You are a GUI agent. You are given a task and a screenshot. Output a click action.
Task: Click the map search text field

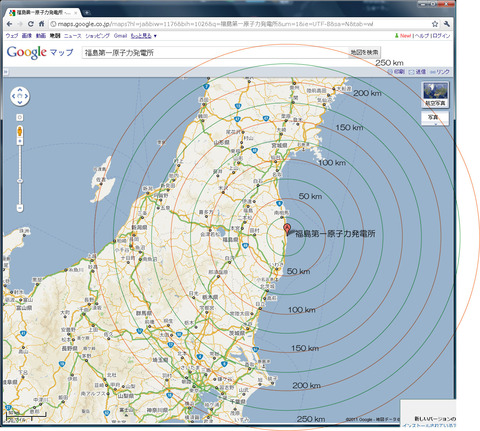point(215,53)
